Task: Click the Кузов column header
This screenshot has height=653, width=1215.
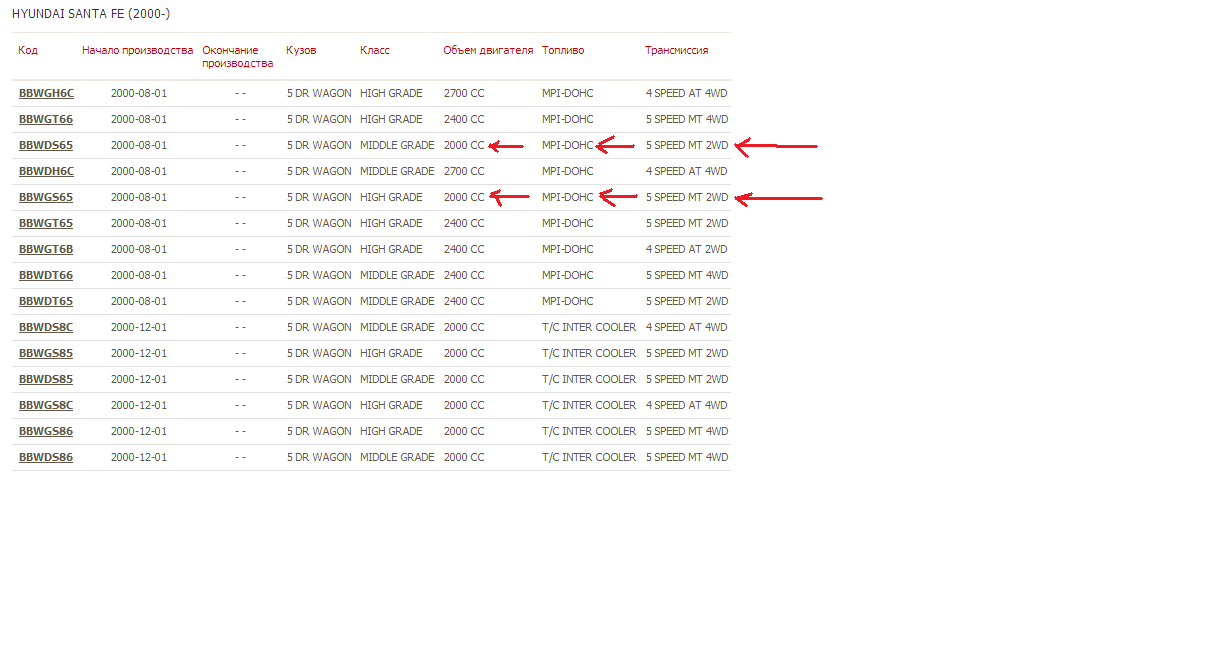Action: [301, 50]
